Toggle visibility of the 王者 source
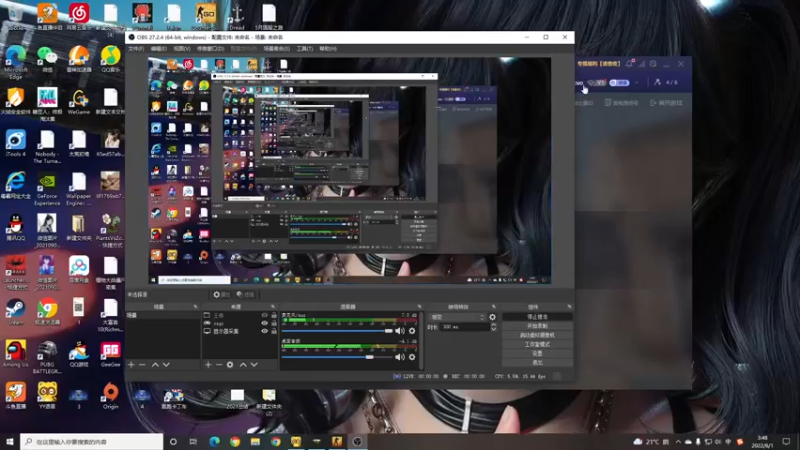Viewport: 800px width, 450px height. [264, 316]
